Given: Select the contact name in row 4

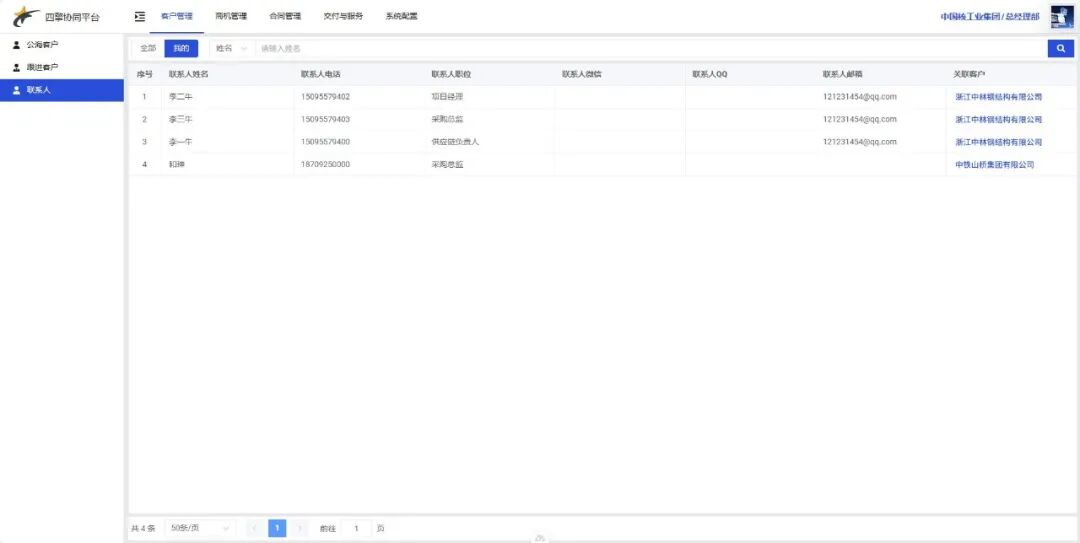Looking at the screenshot, I should coord(176,165).
